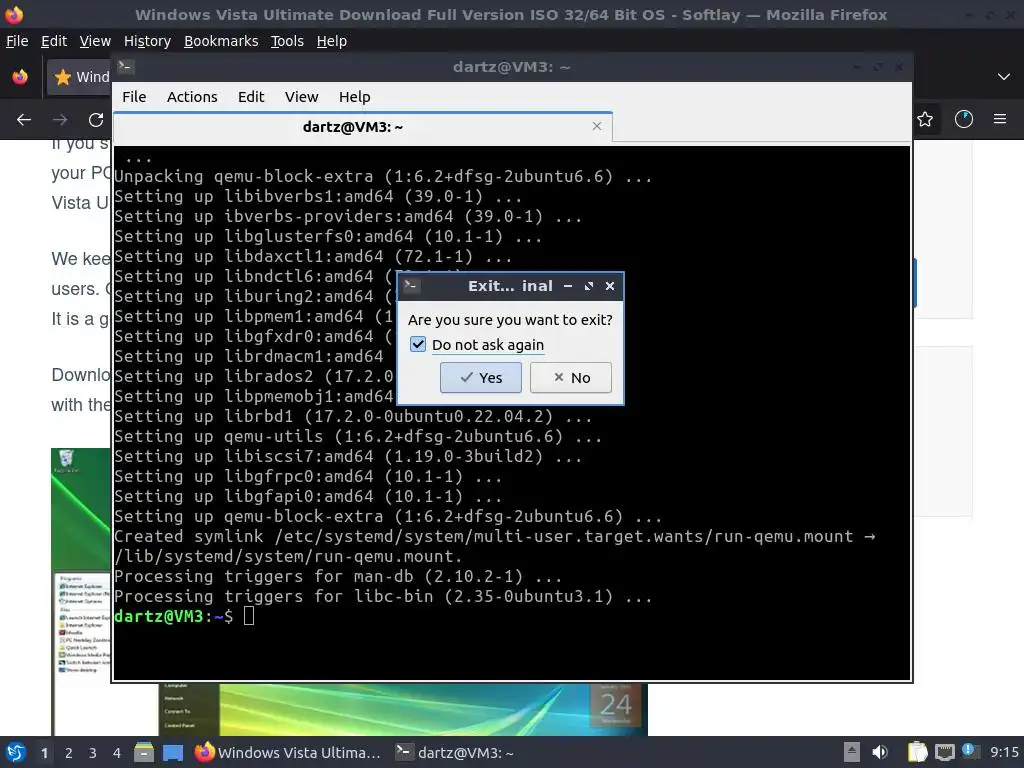Open the LXQt start menu icon
Screen dimensions: 1024x768
(x=16, y=752)
